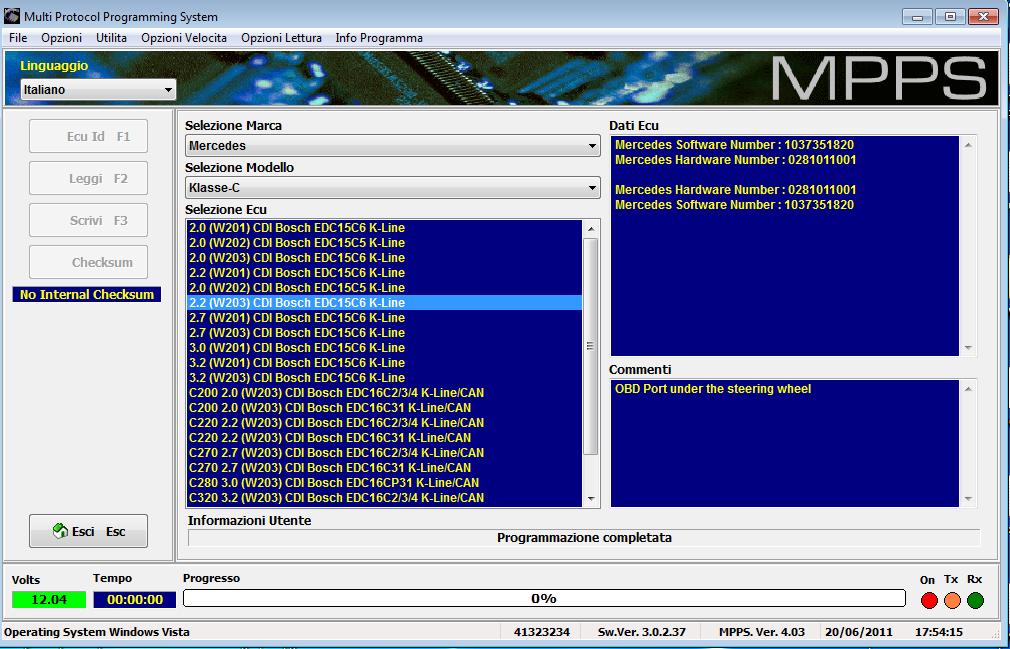The height and width of the screenshot is (649, 1010).
Task: Click the No Internal Checksum label
Action: (87, 295)
